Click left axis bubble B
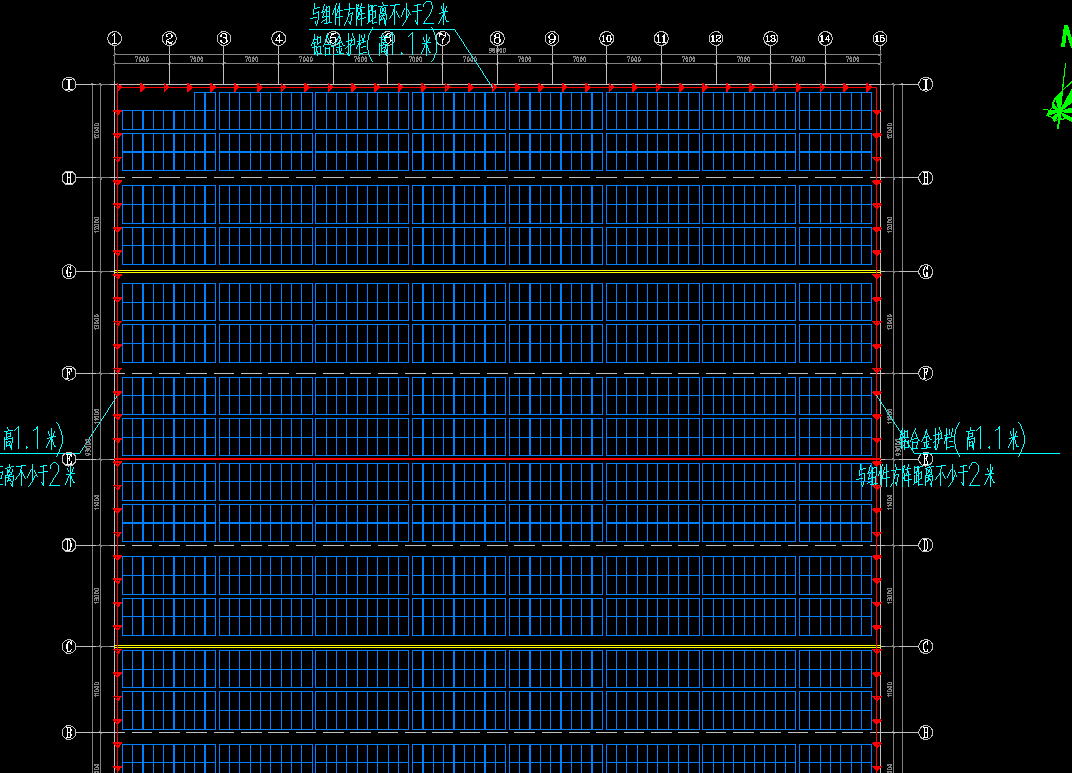 (69, 733)
